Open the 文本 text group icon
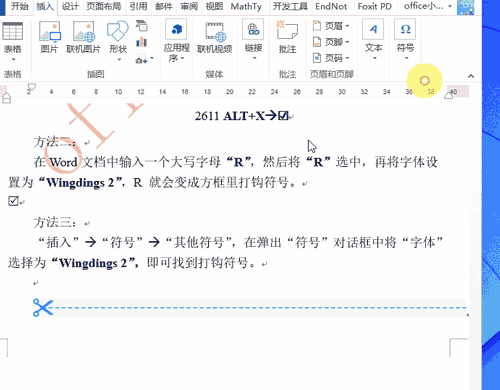 coord(373,29)
